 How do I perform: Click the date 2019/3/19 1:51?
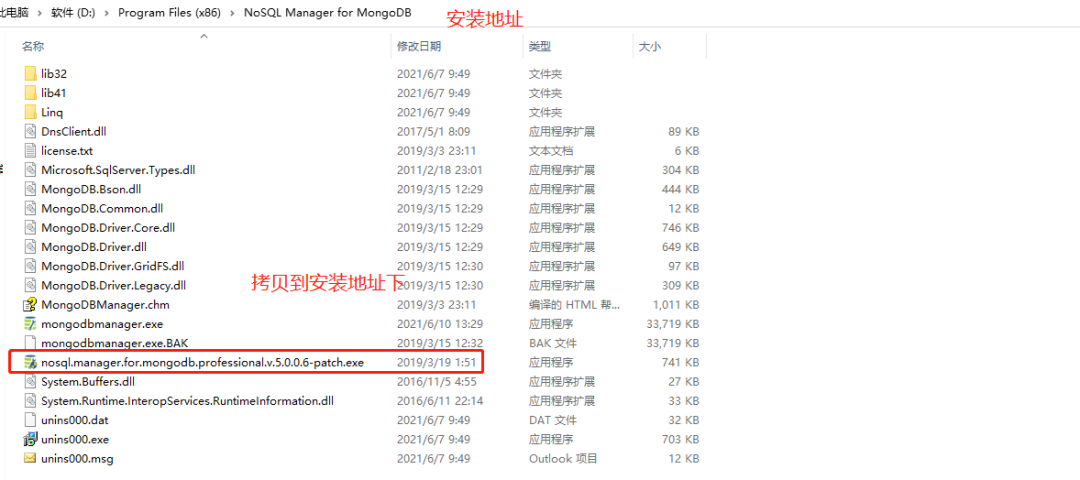coord(437,362)
